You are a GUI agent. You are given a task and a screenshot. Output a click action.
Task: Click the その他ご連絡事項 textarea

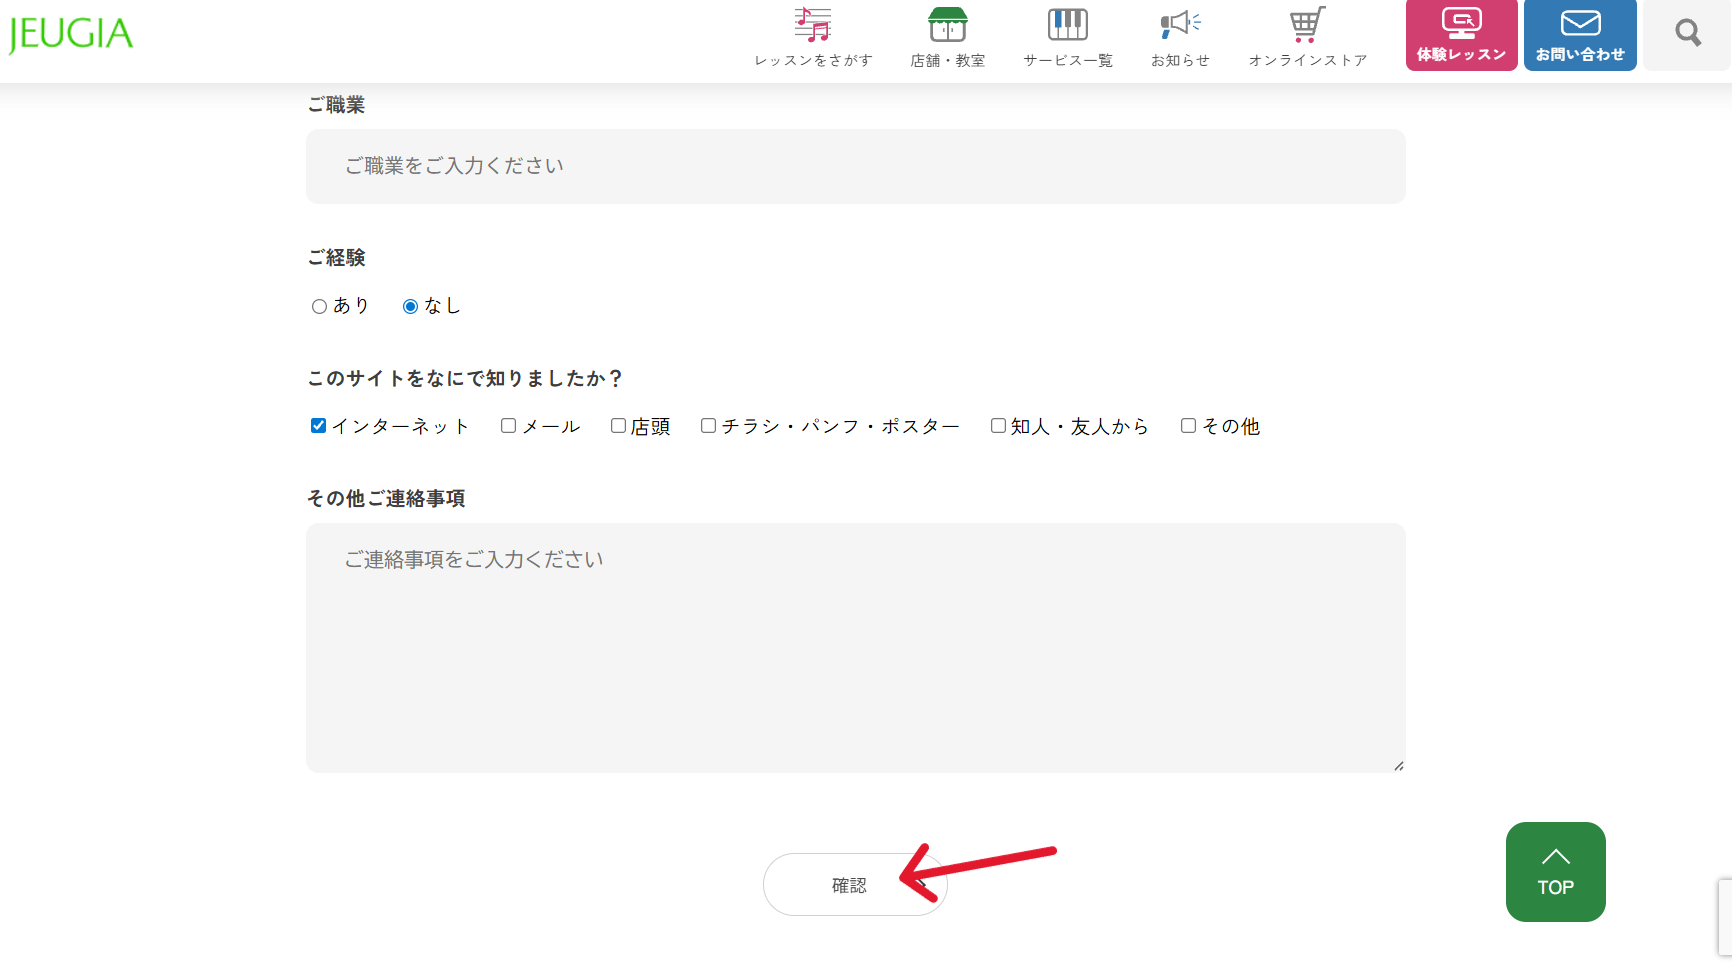pos(855,648)
